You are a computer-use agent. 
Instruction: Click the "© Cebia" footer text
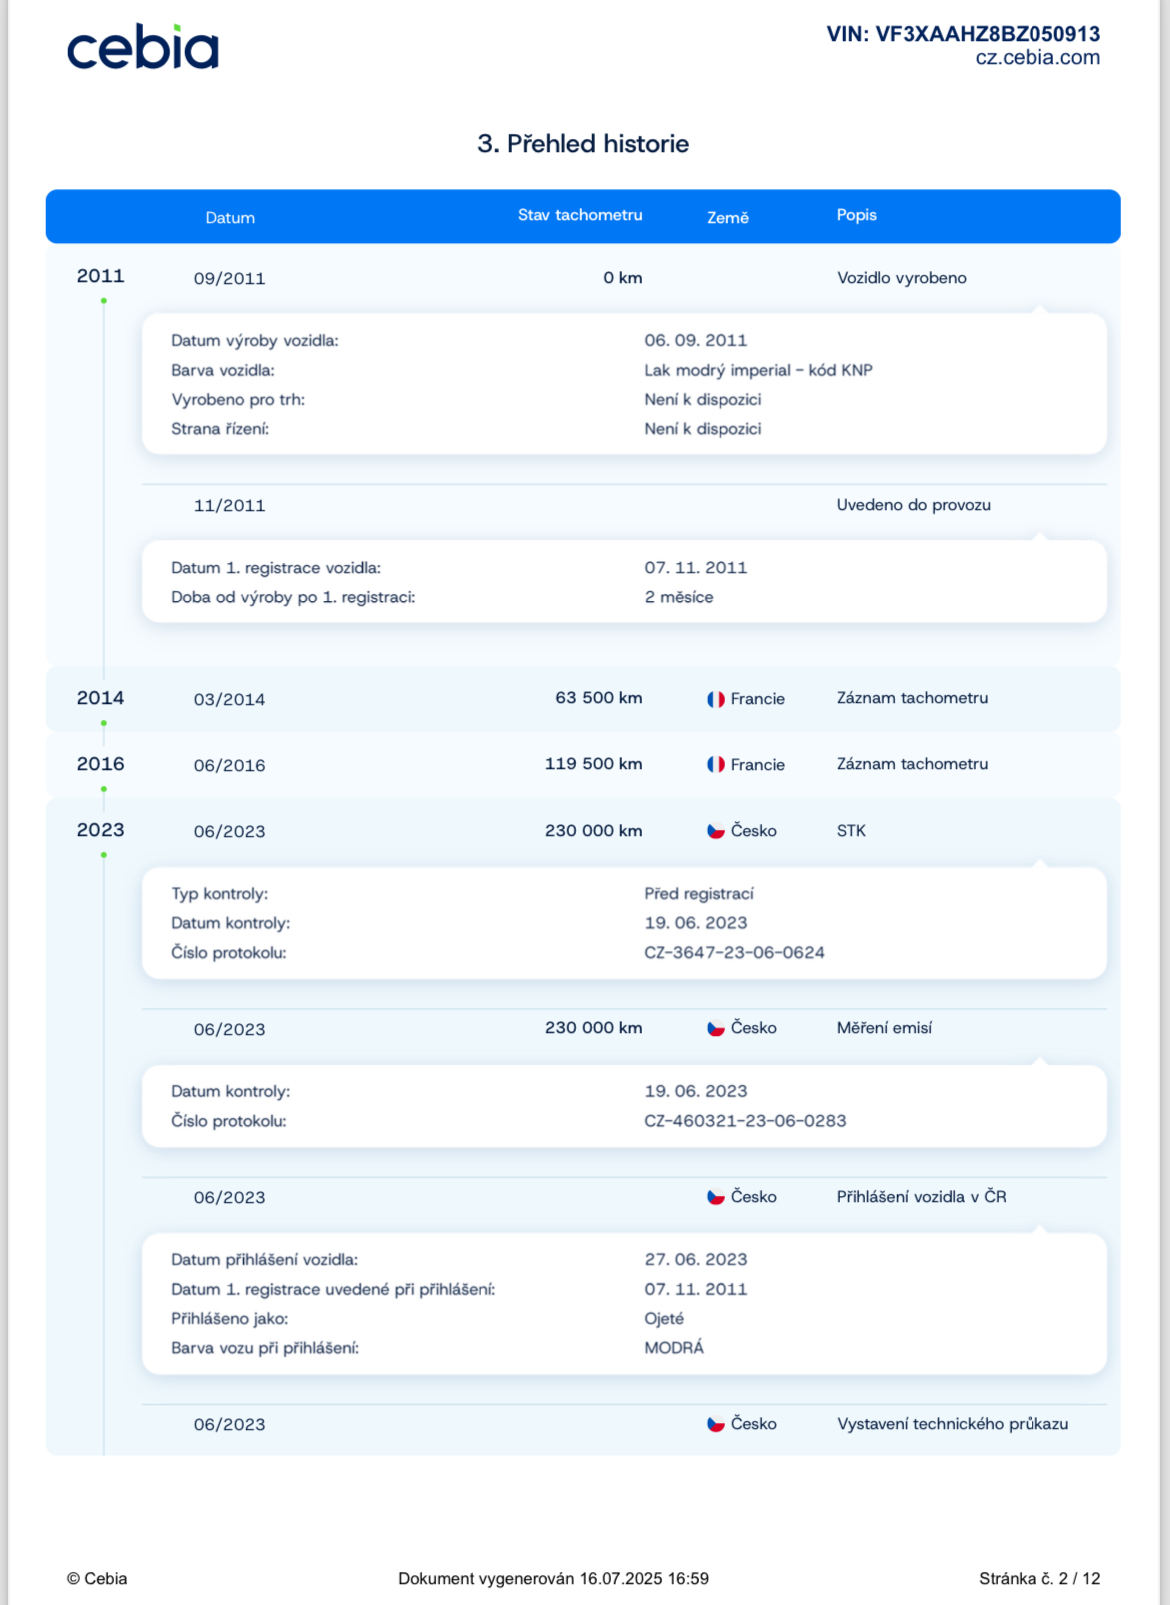(x=97, y=1579)
